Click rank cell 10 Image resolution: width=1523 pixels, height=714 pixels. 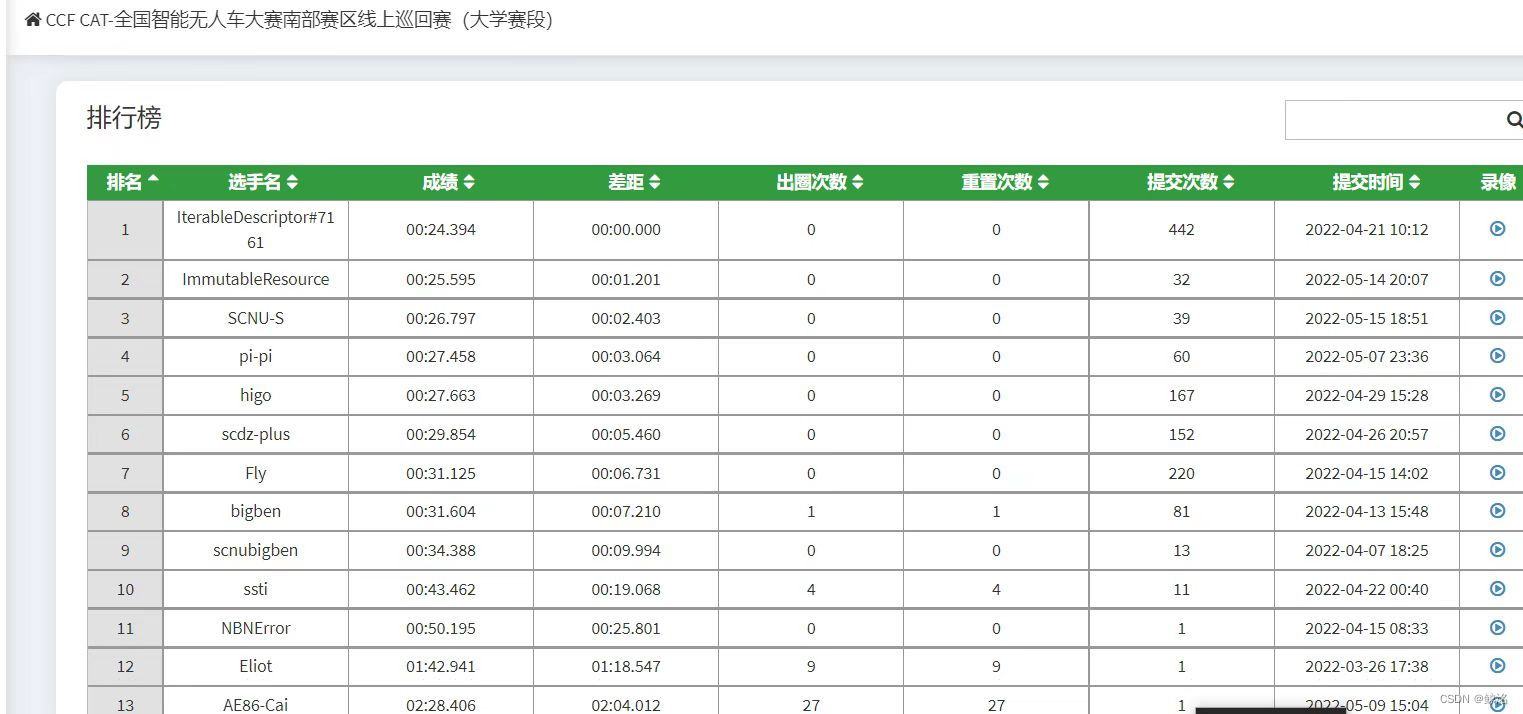(x=125, y=589)
